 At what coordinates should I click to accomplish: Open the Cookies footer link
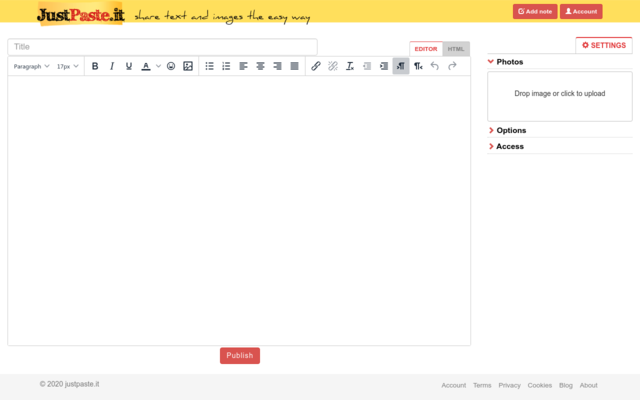[540, 385]
